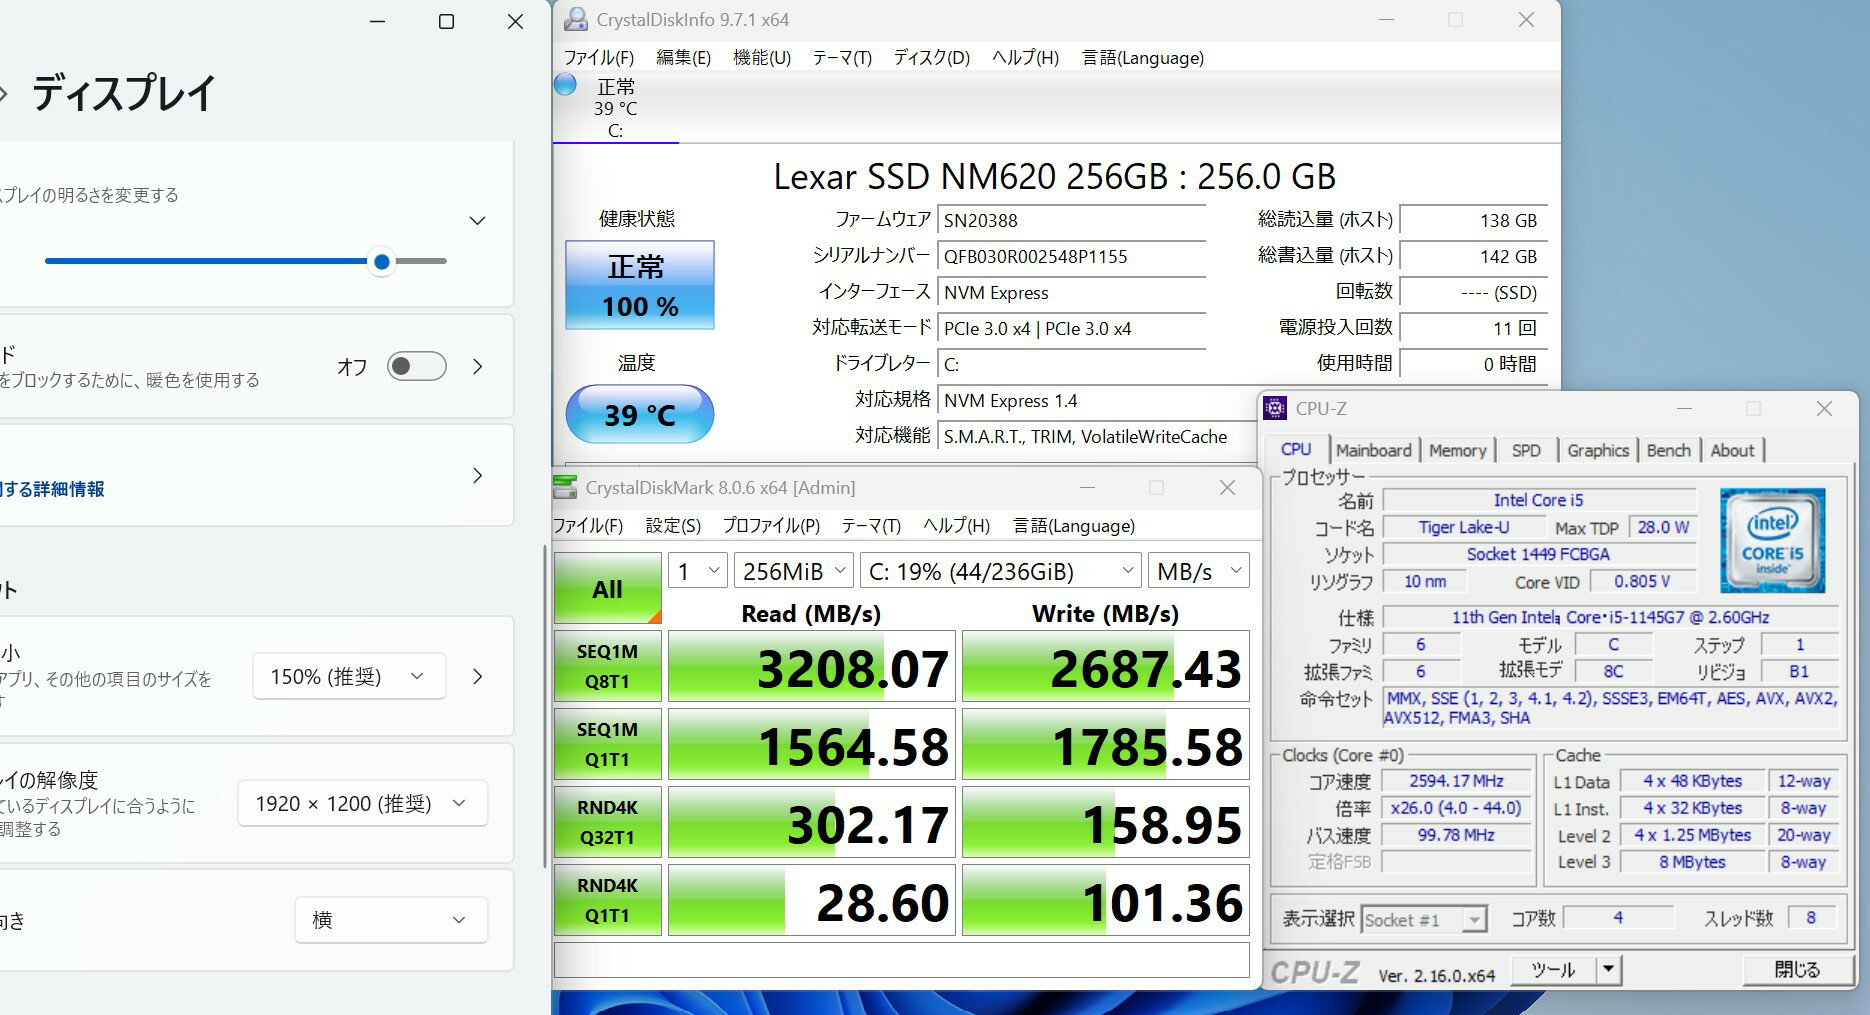Screen dimensions: 1870x1015
Task: Open the 150% scale dropdown
Action: coord(348,677)
